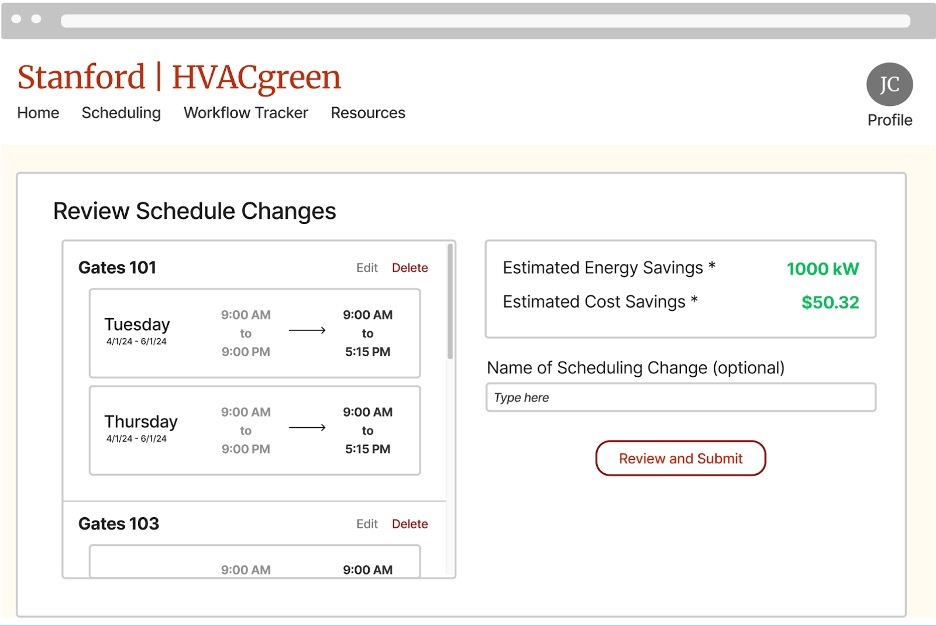Click the schedule list scrollbar thumb
Viewport: 936px width, 626px height.
pos(450,301)
